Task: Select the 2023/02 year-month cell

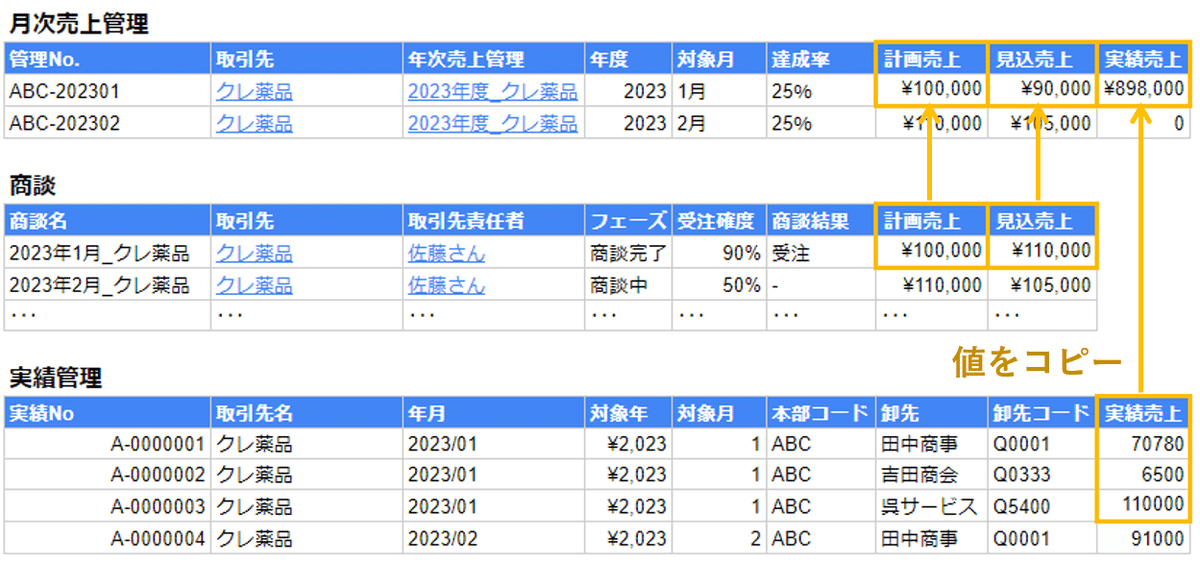Action: click(494, 539)
